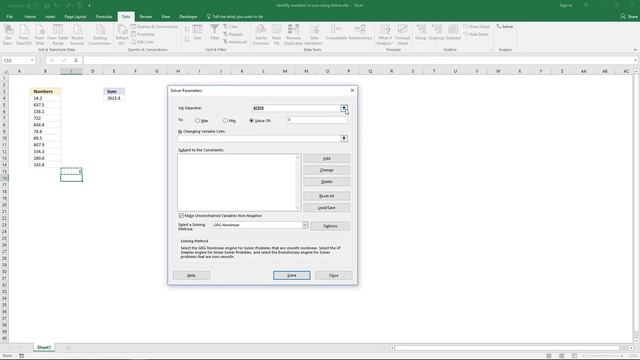Click the Refresh All icon

coord(122,35)
